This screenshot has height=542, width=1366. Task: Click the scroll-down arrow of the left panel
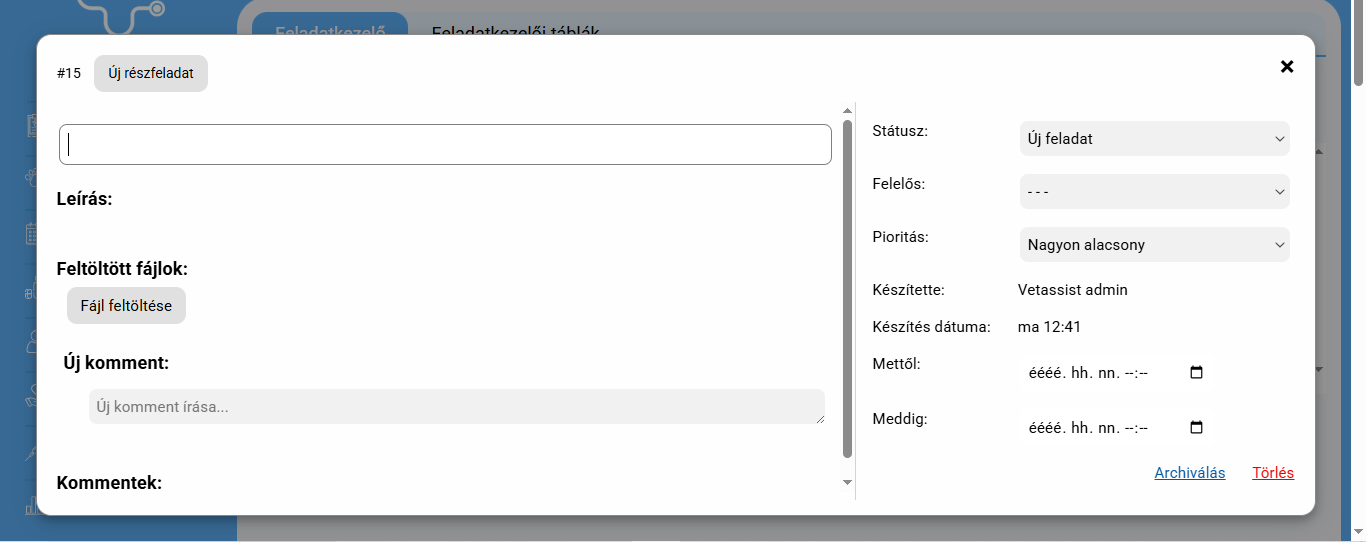(847, 483)
